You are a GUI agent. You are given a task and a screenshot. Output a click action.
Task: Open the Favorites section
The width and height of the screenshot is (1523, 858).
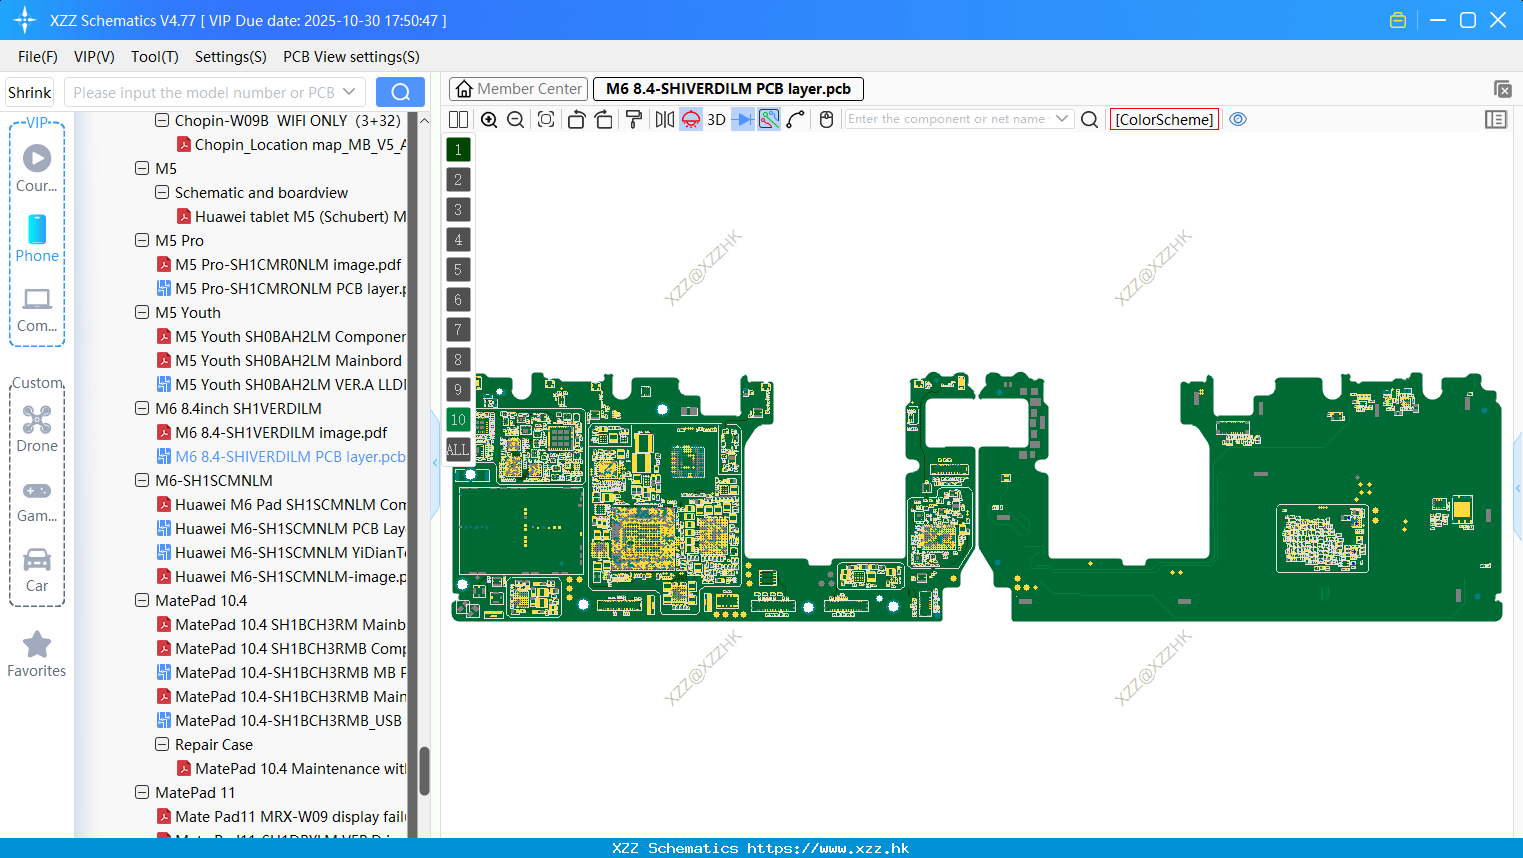click(37, 654)
